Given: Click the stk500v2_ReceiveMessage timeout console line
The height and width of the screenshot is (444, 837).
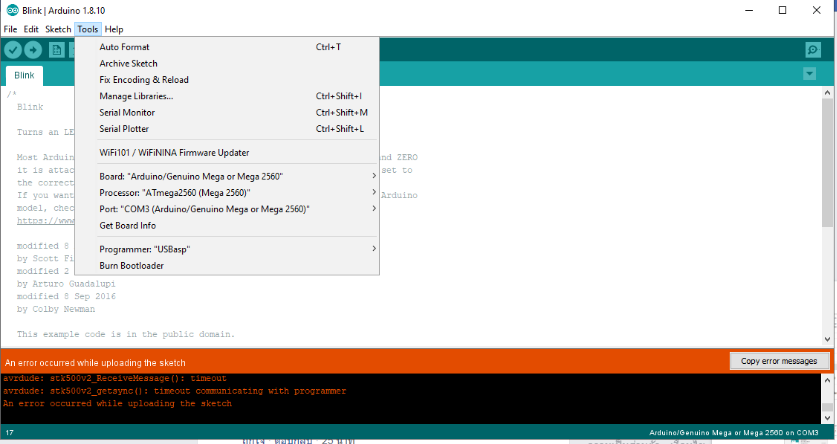Looking at the screenshot, I should [x=115, y=378].
